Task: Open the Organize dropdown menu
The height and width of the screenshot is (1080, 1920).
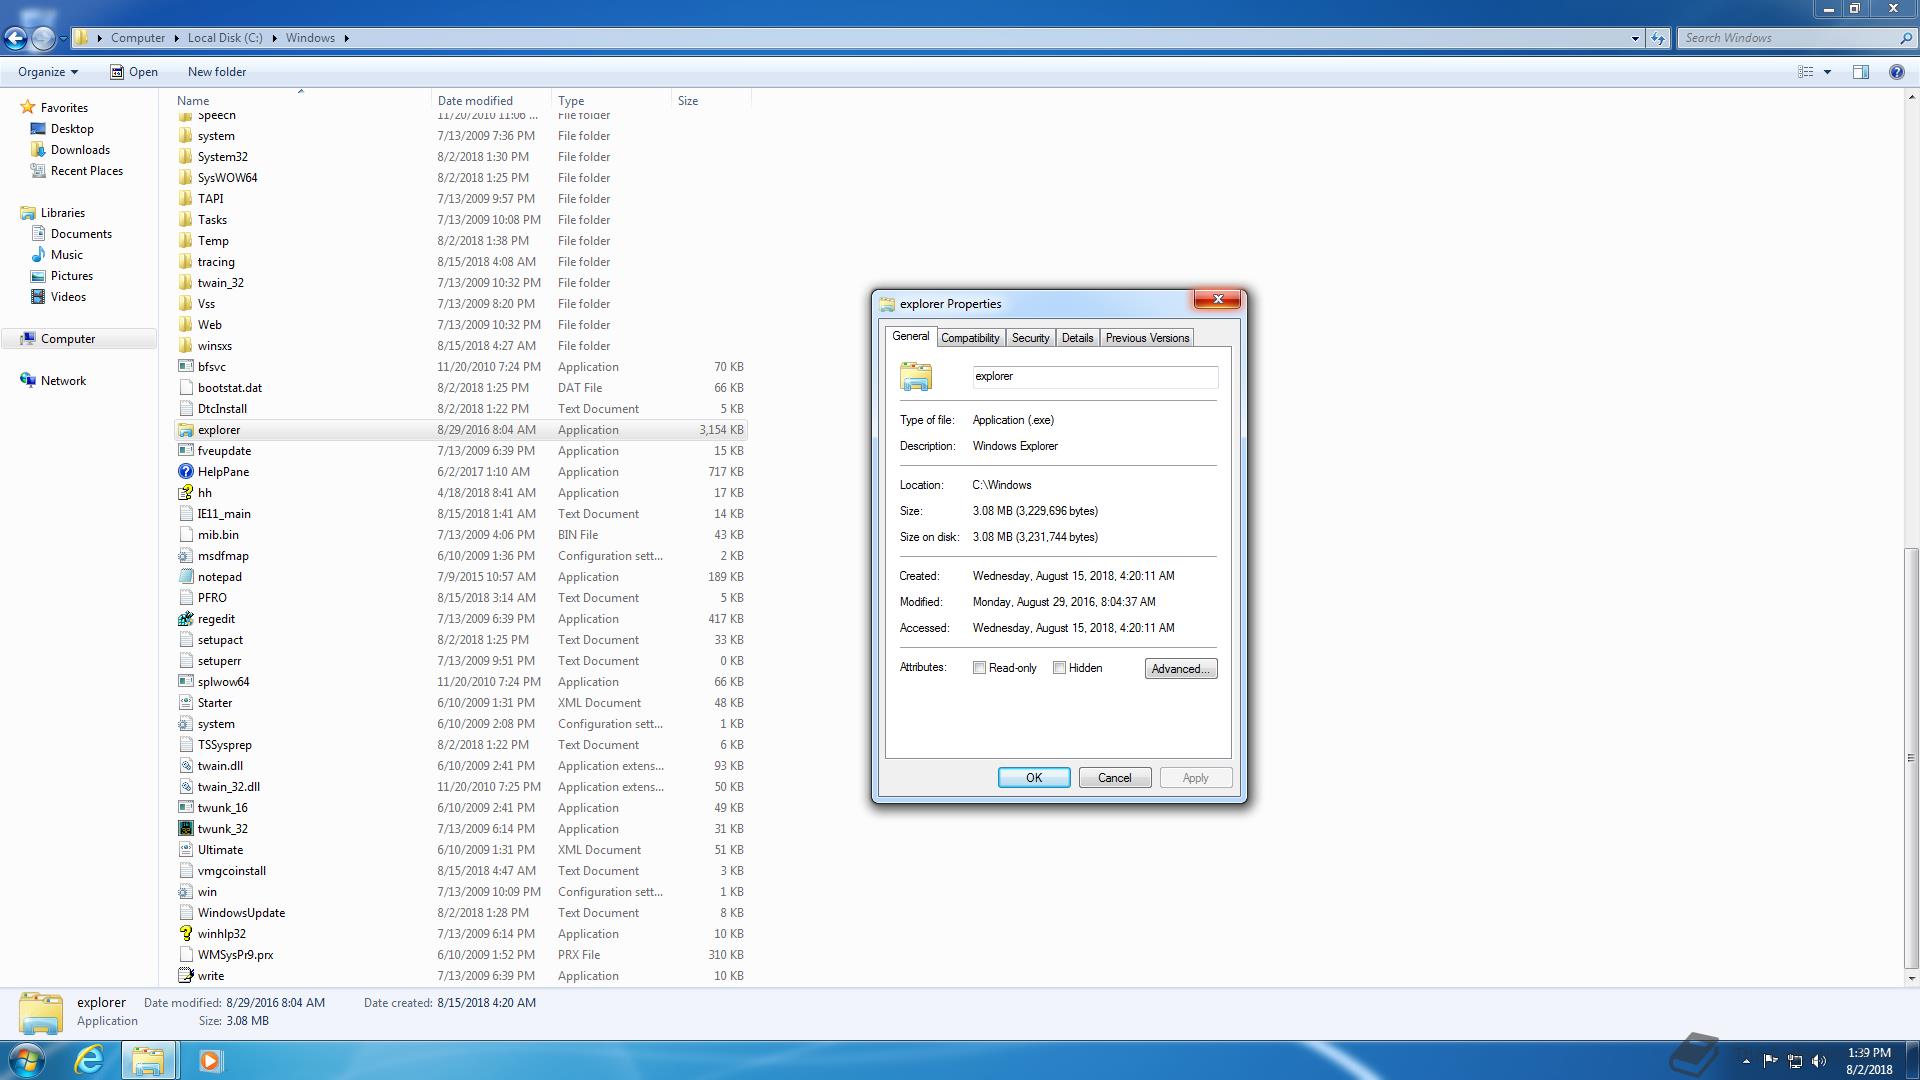Action: click(48, 72)
